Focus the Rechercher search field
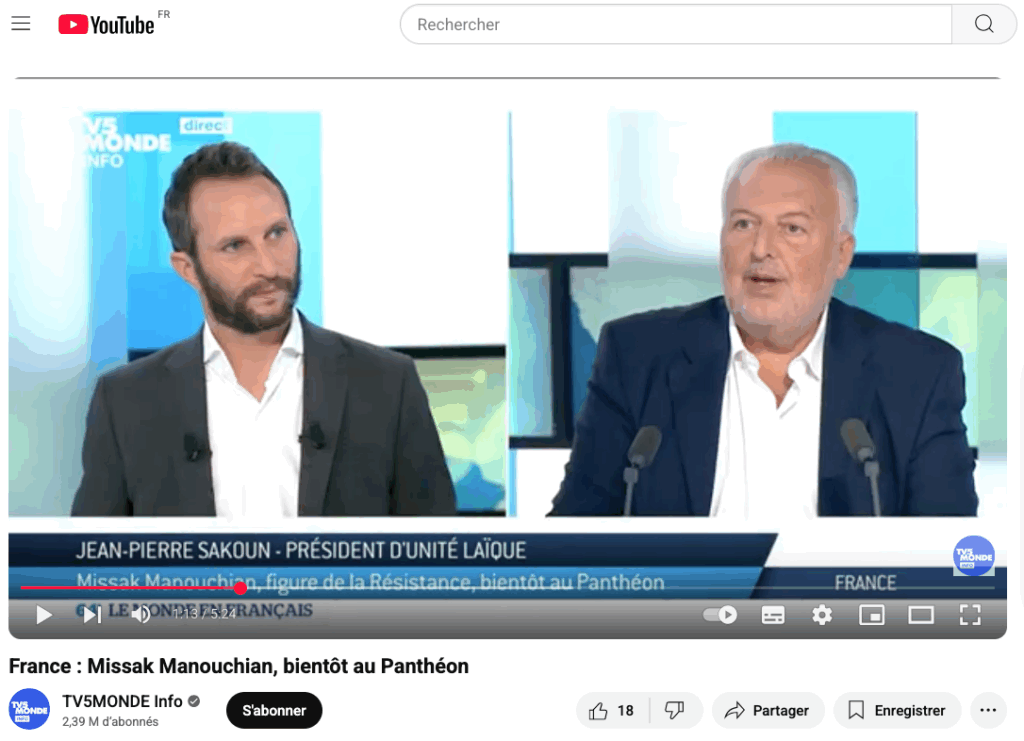The height and width of the screenshot is (741, 1024). tap(676, 24)
